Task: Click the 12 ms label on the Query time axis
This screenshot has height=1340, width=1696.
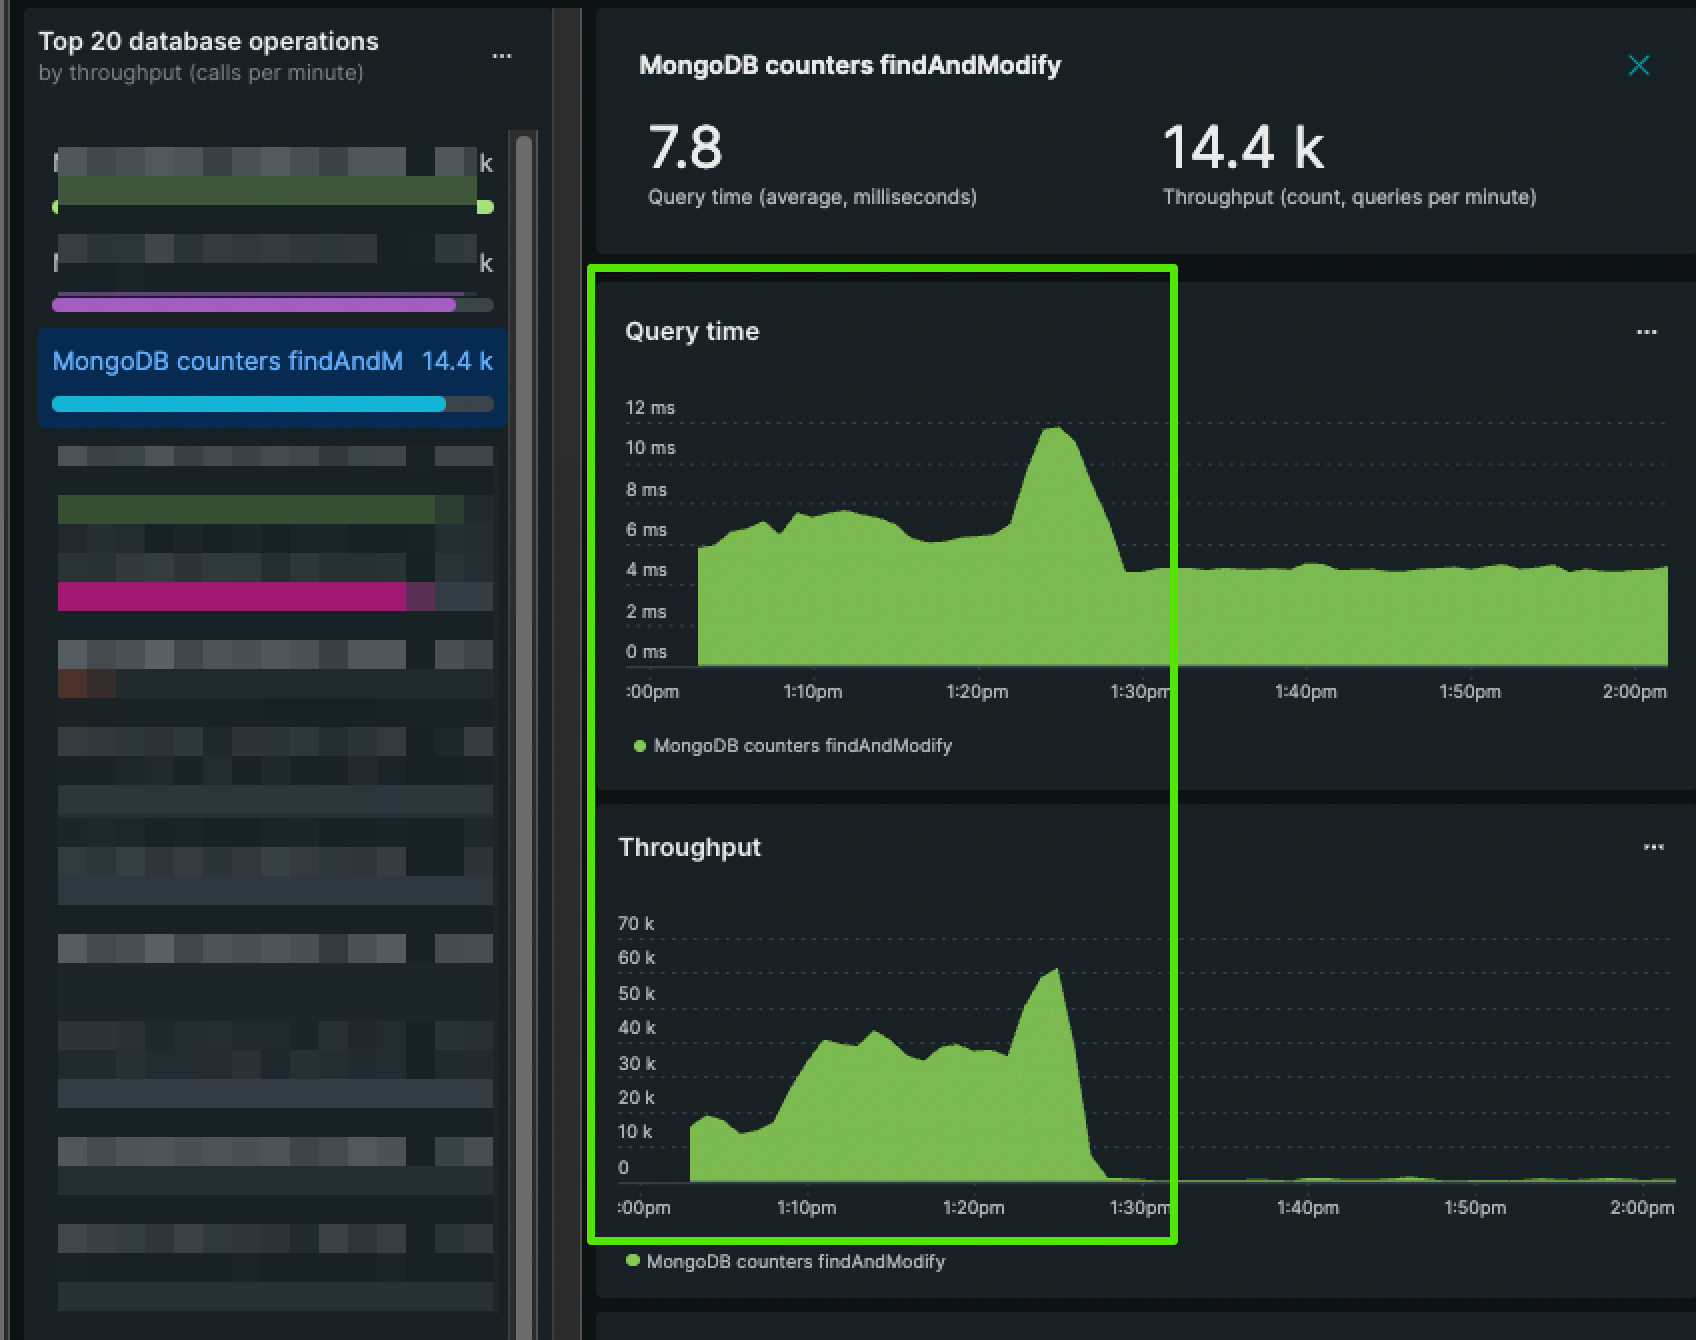Action: click(x=650, y=408)
